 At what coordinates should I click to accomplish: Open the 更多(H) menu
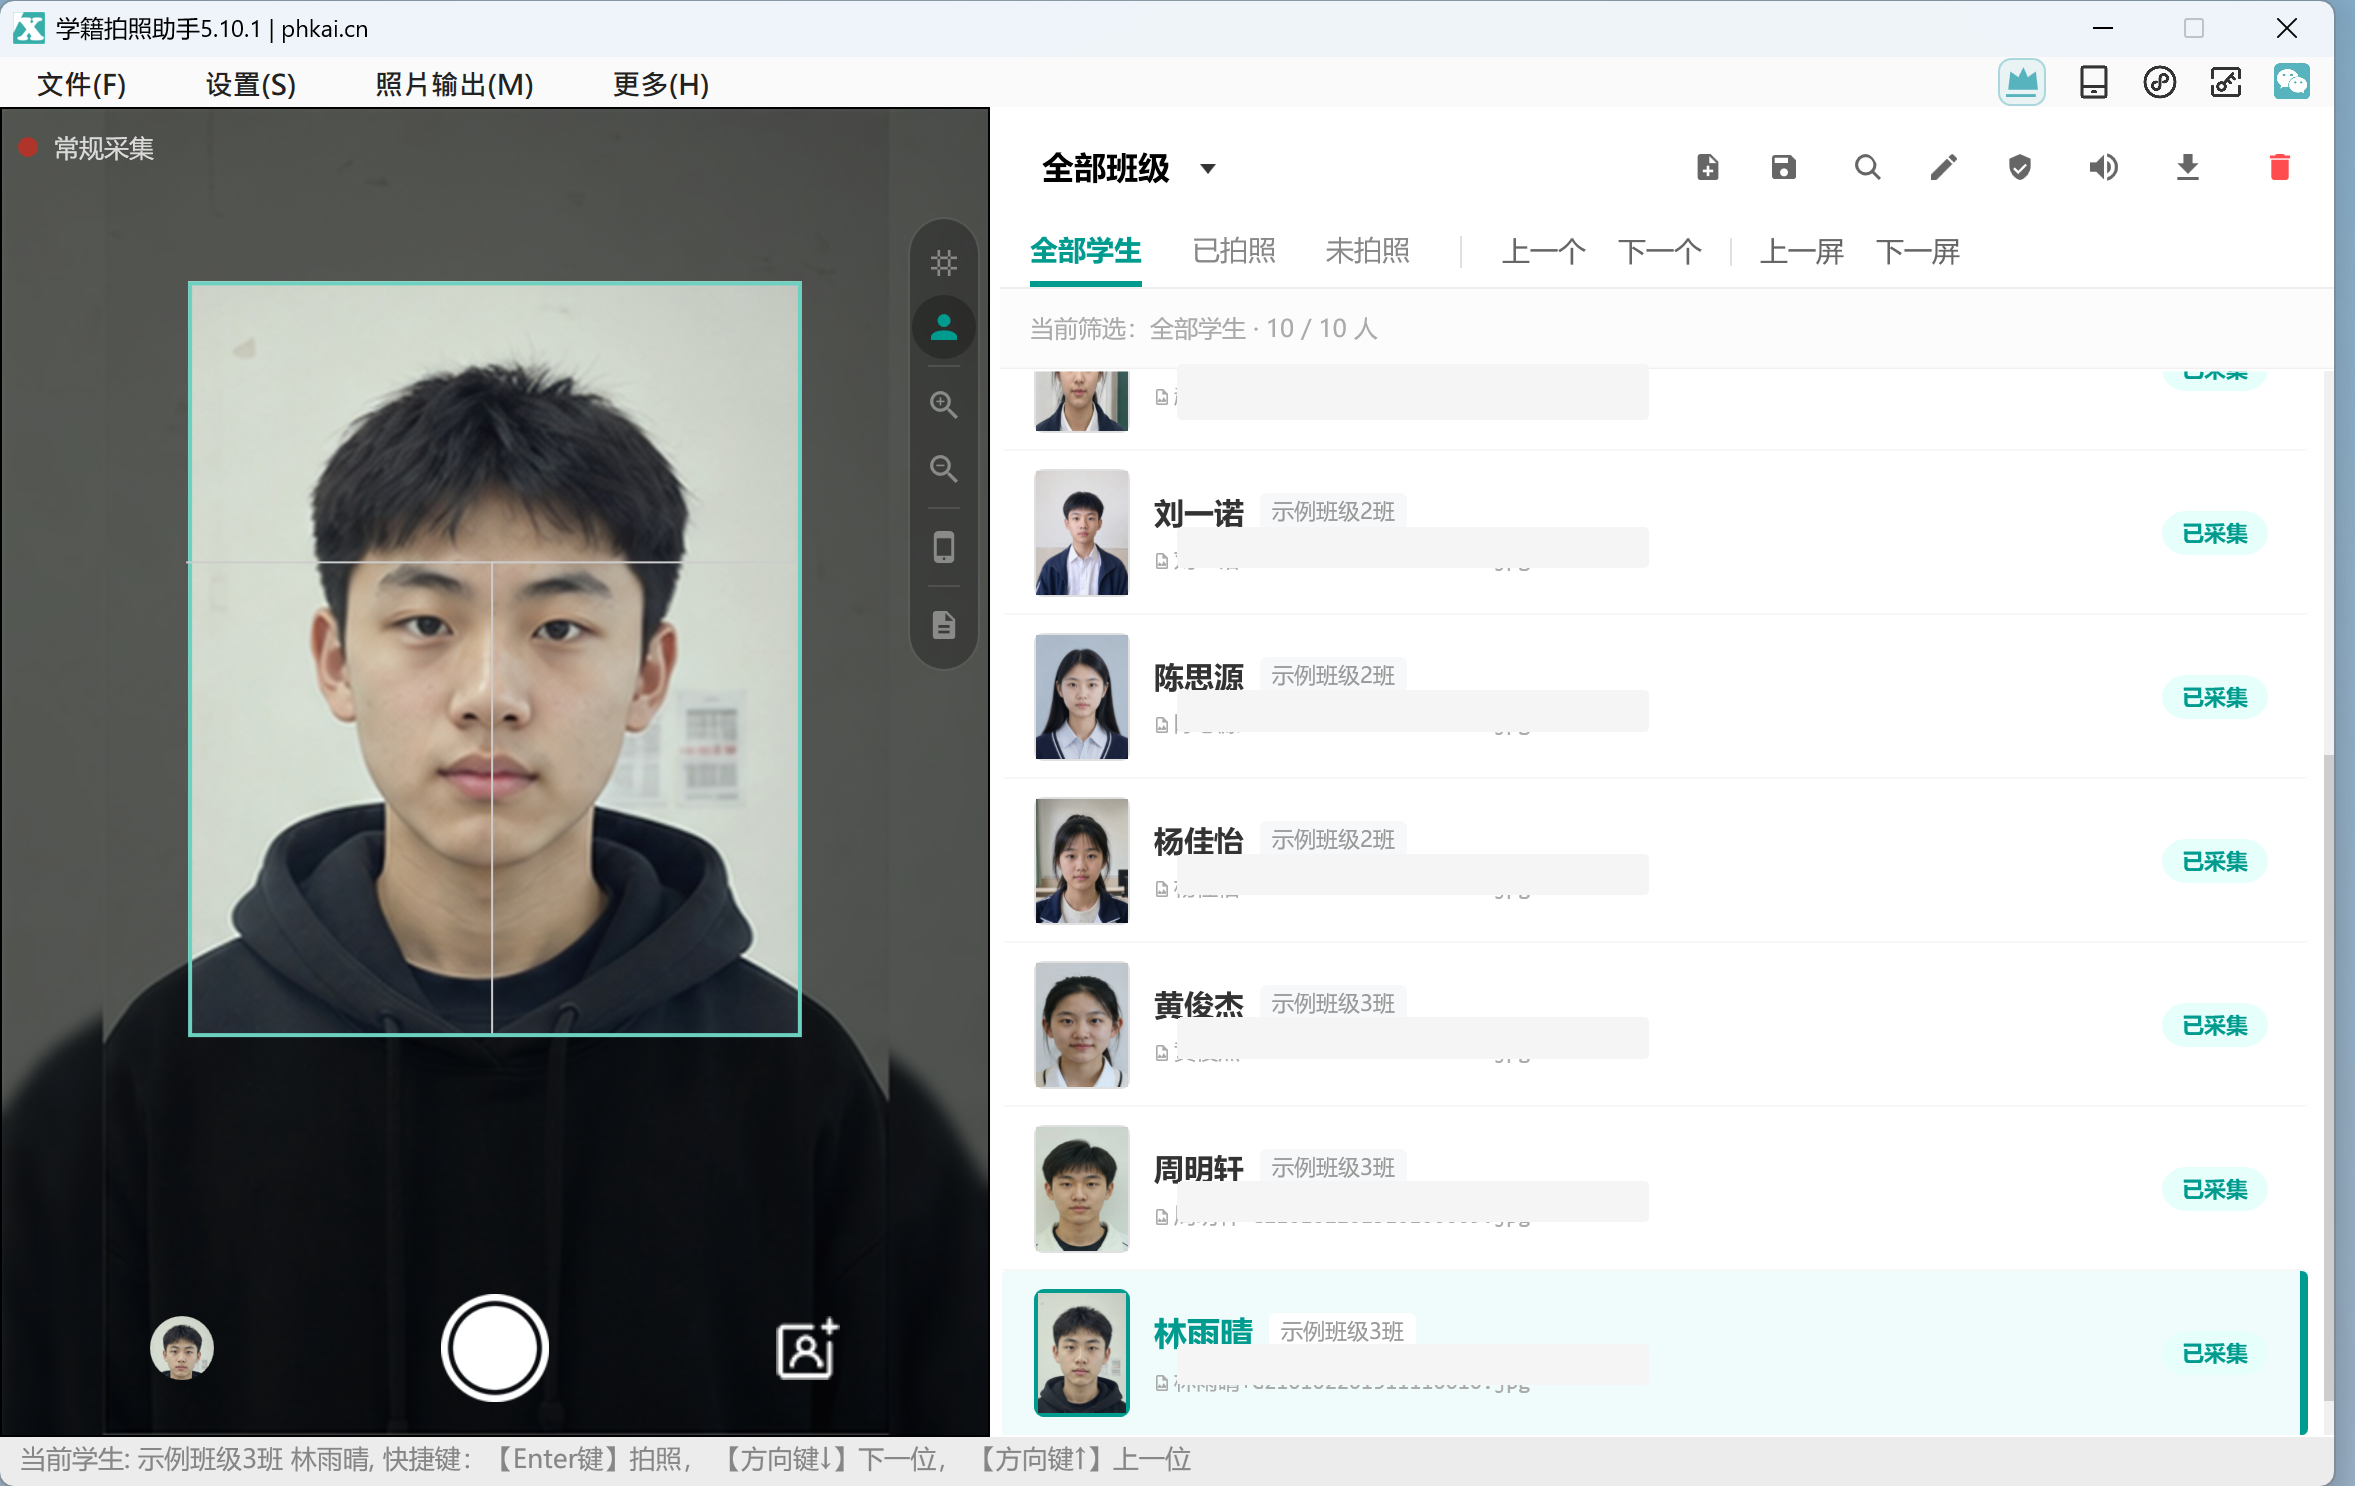pos(661,84)
